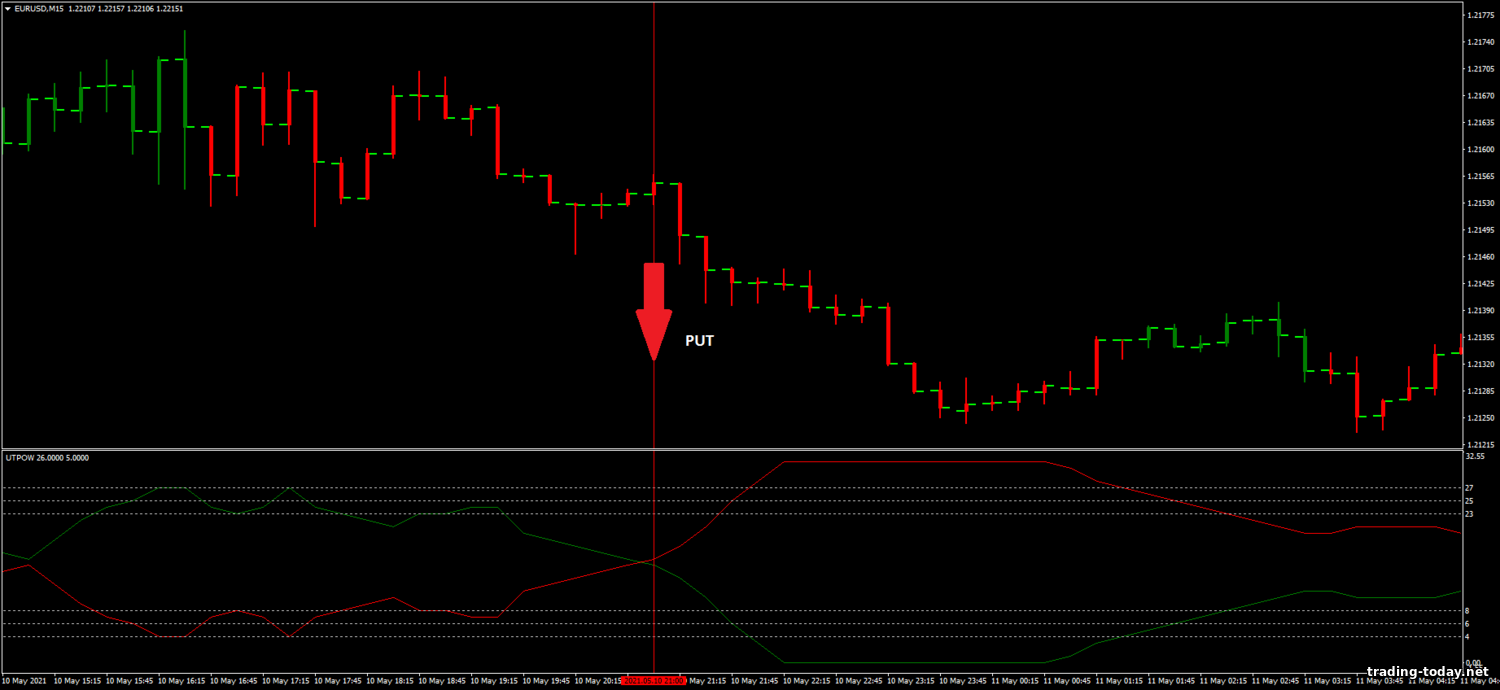
Task: Select the '10 May 22:15' time label
Action: coord(809,681)
